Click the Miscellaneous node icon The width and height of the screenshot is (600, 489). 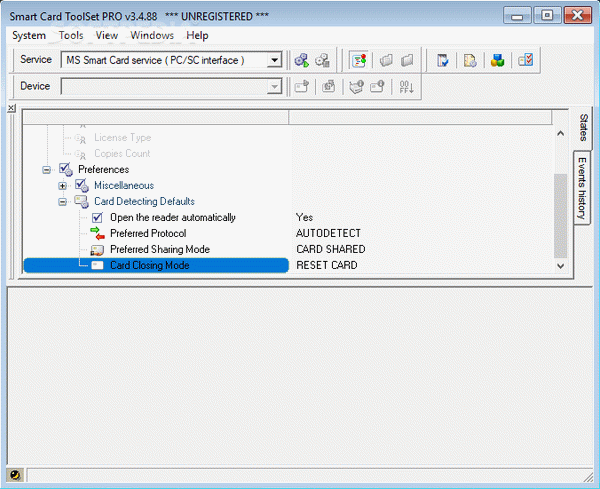82,185
